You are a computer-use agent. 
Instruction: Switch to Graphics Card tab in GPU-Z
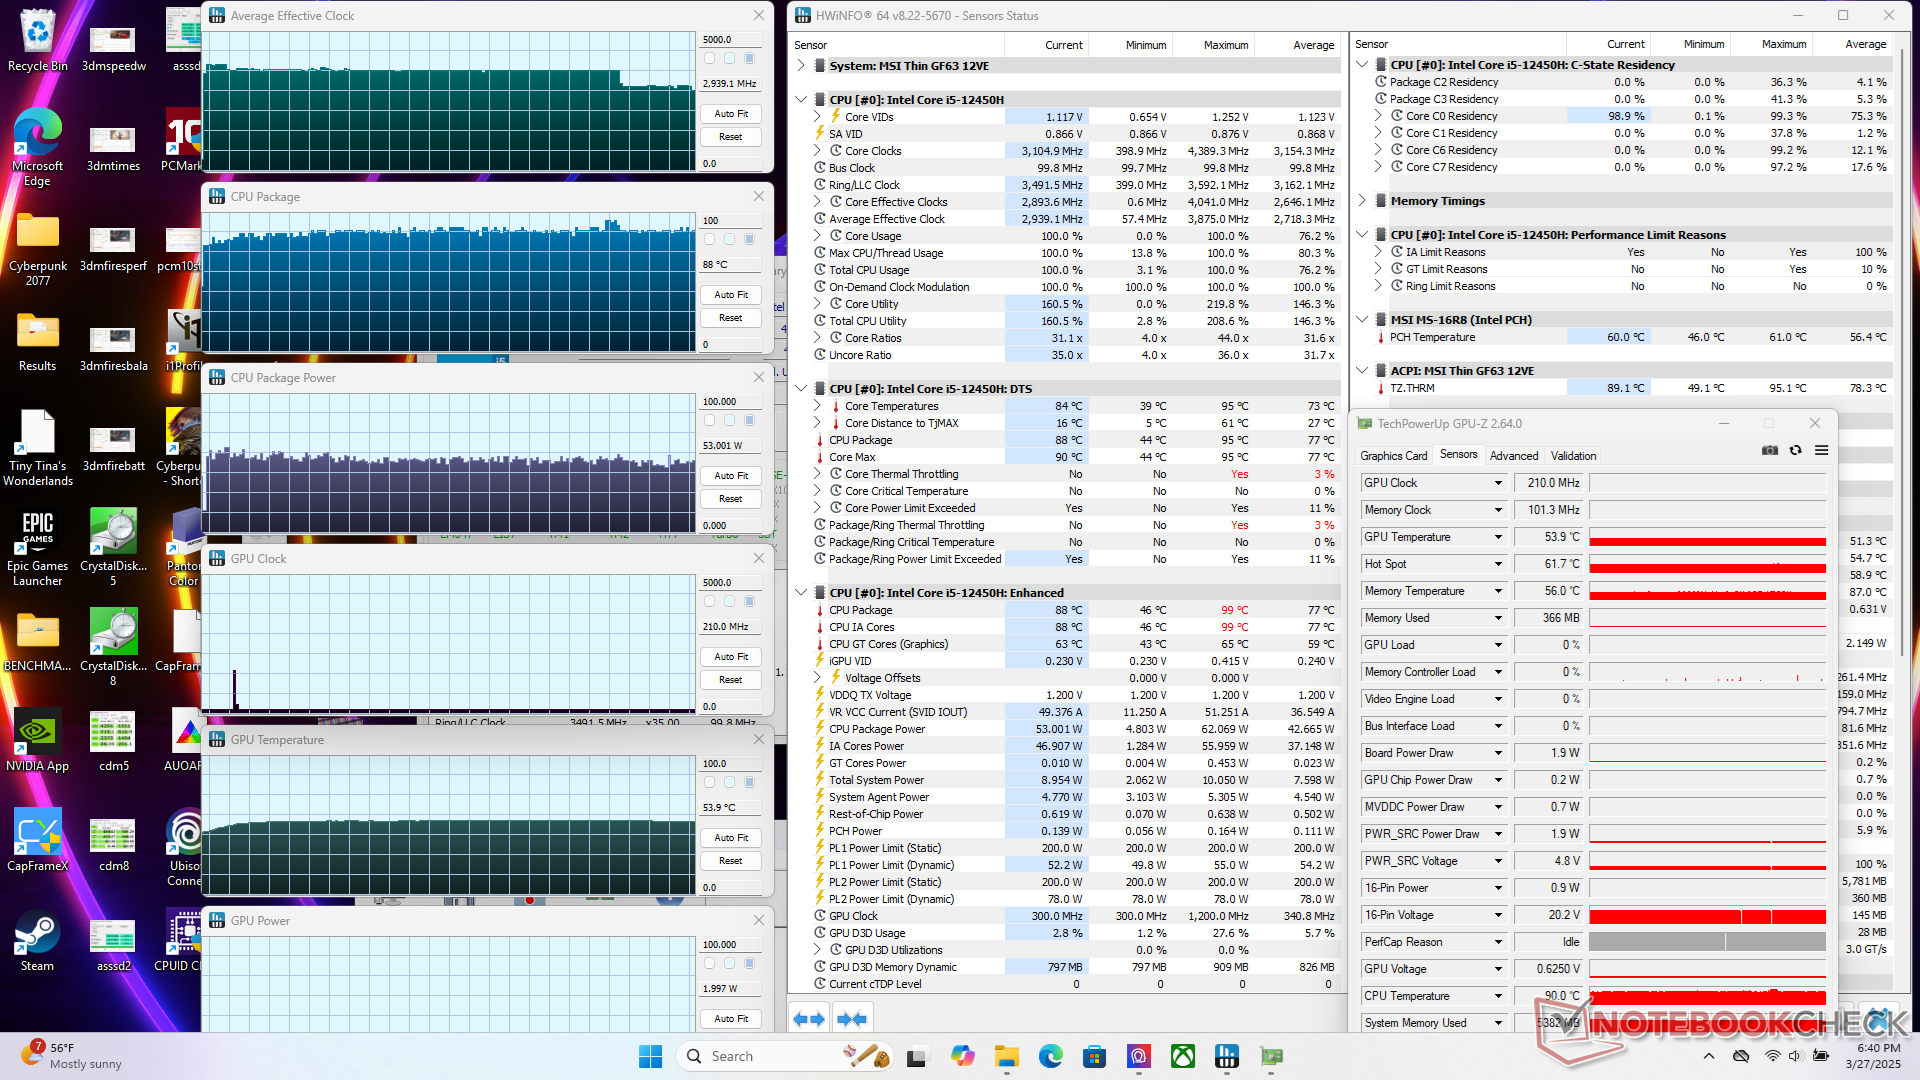click(1393, 456)
